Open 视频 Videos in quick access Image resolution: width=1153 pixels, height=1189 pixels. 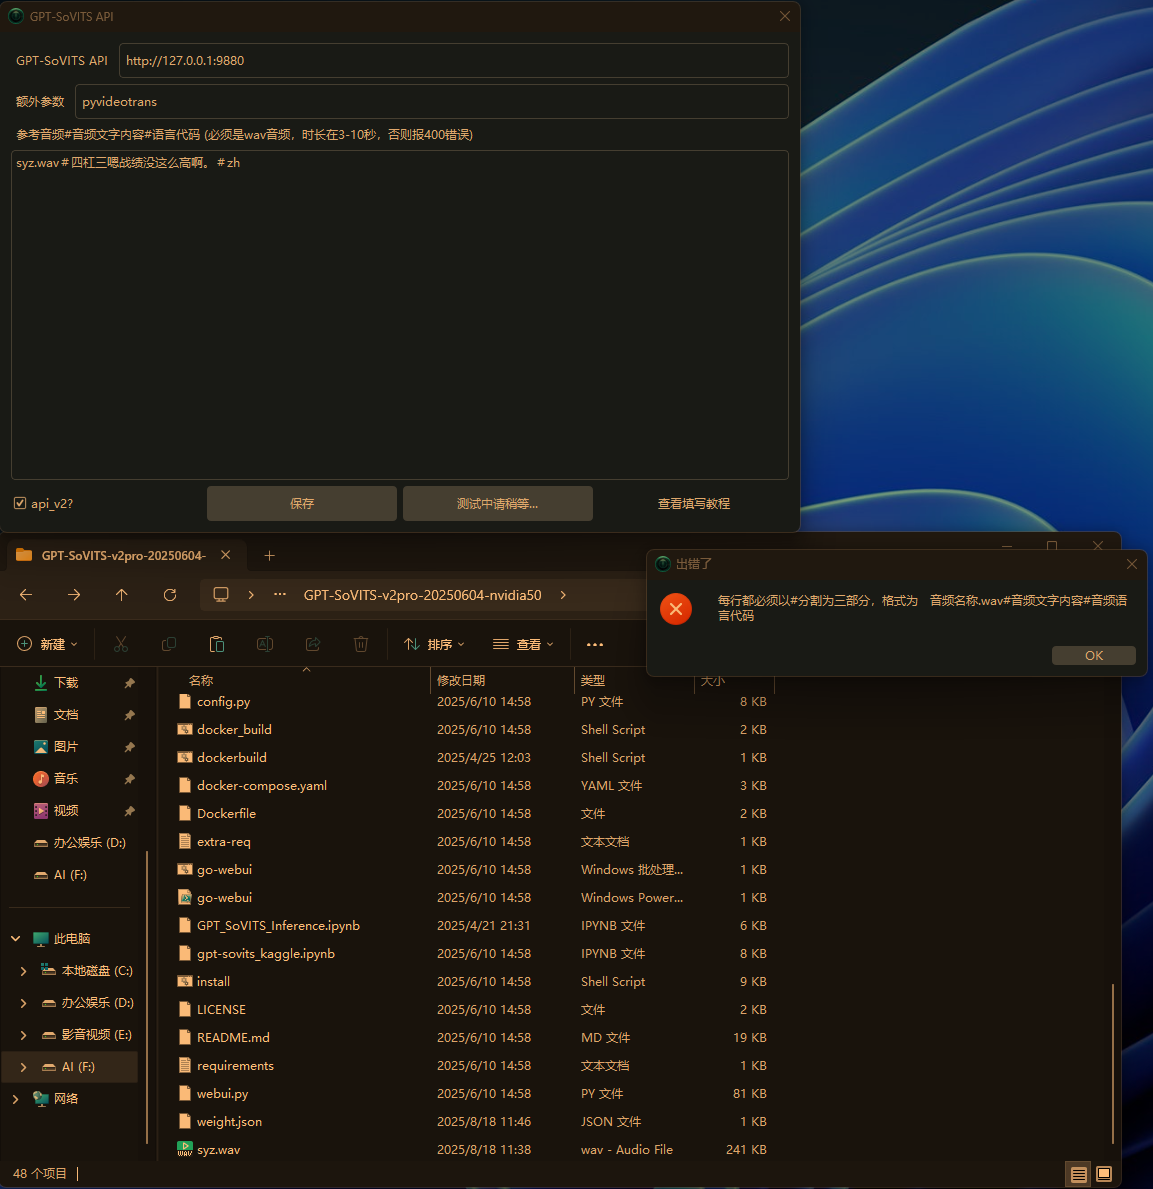click(66, 810)
